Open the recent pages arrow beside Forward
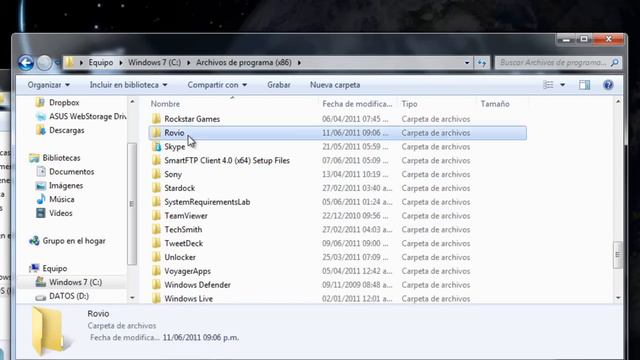This screenshot has width=640, height=360. [x=57, y=63]
